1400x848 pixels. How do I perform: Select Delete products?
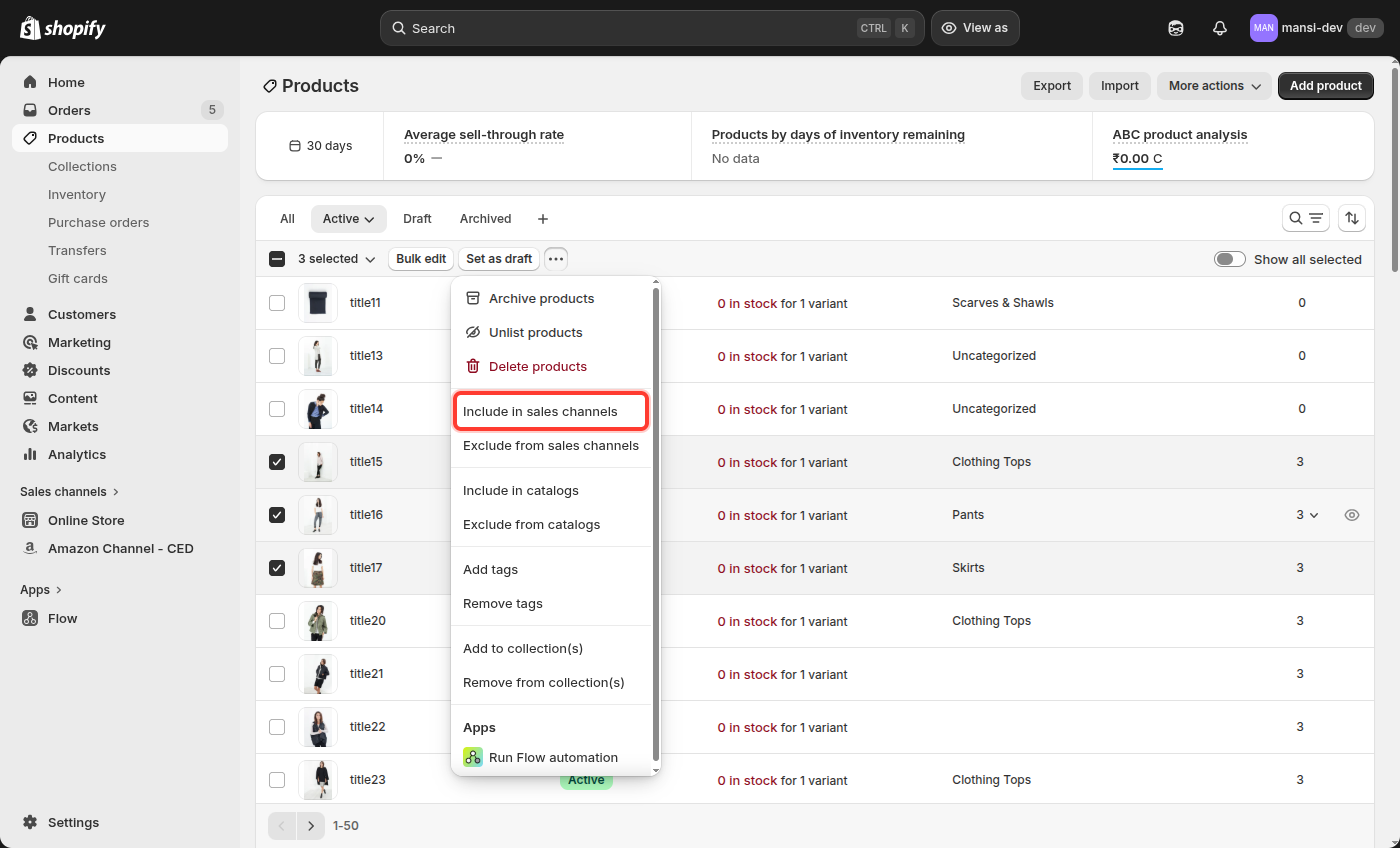coord(552,367)
